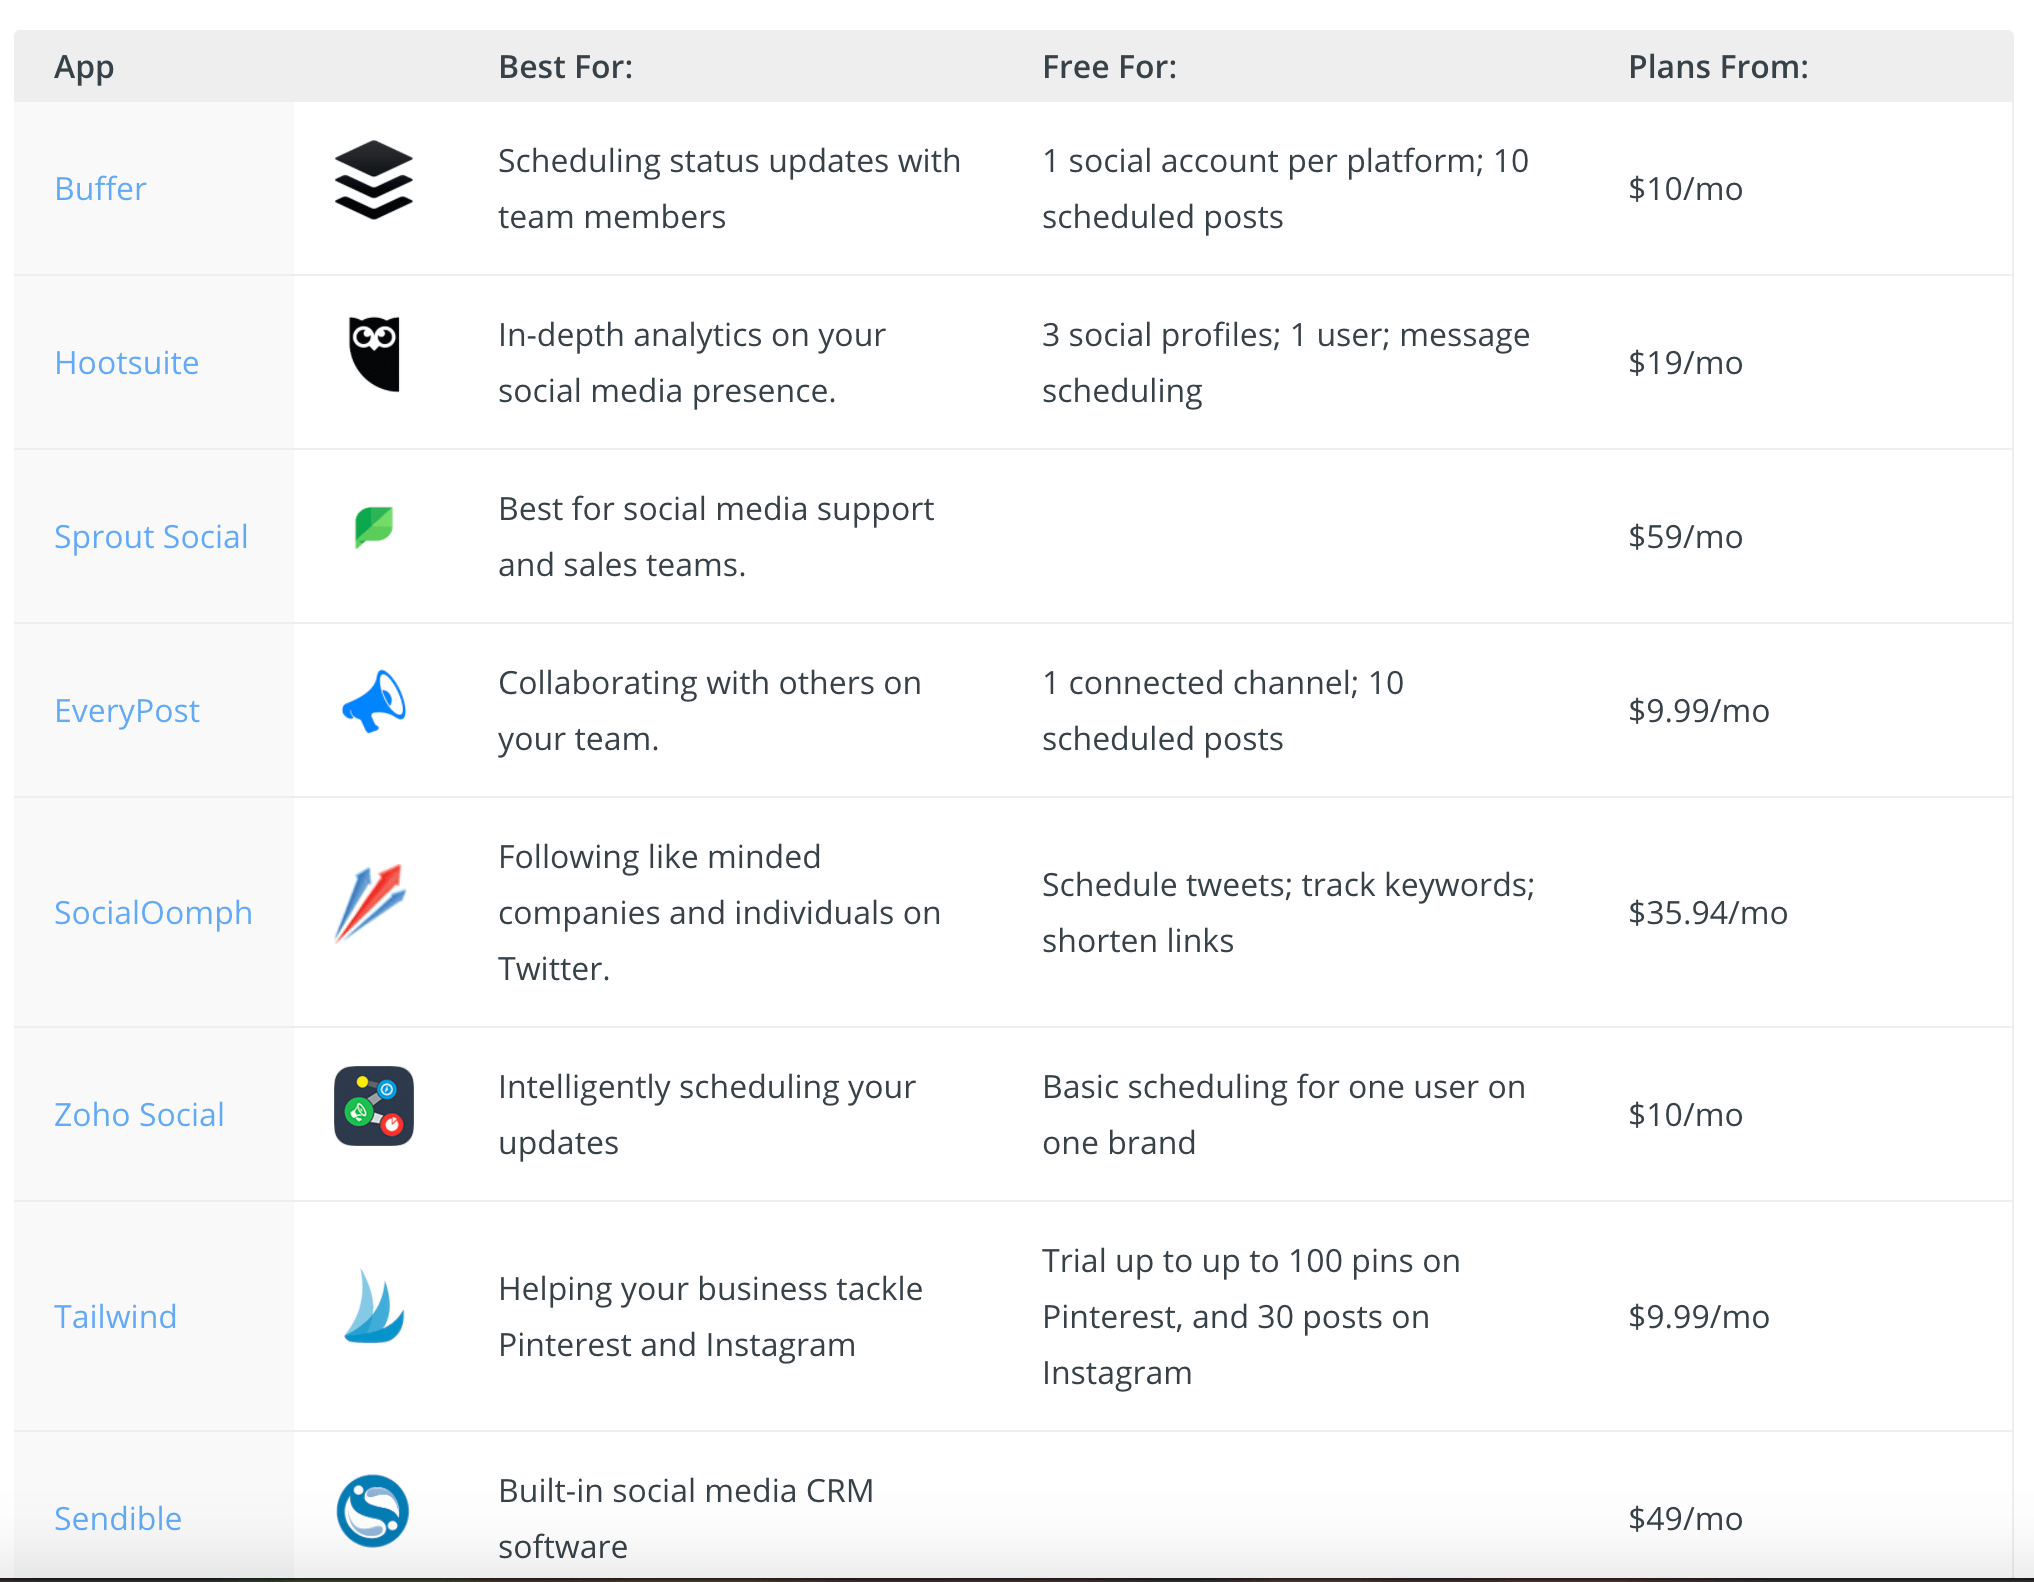Click the Sendible circular S logo

click(x=373, y=1510)
